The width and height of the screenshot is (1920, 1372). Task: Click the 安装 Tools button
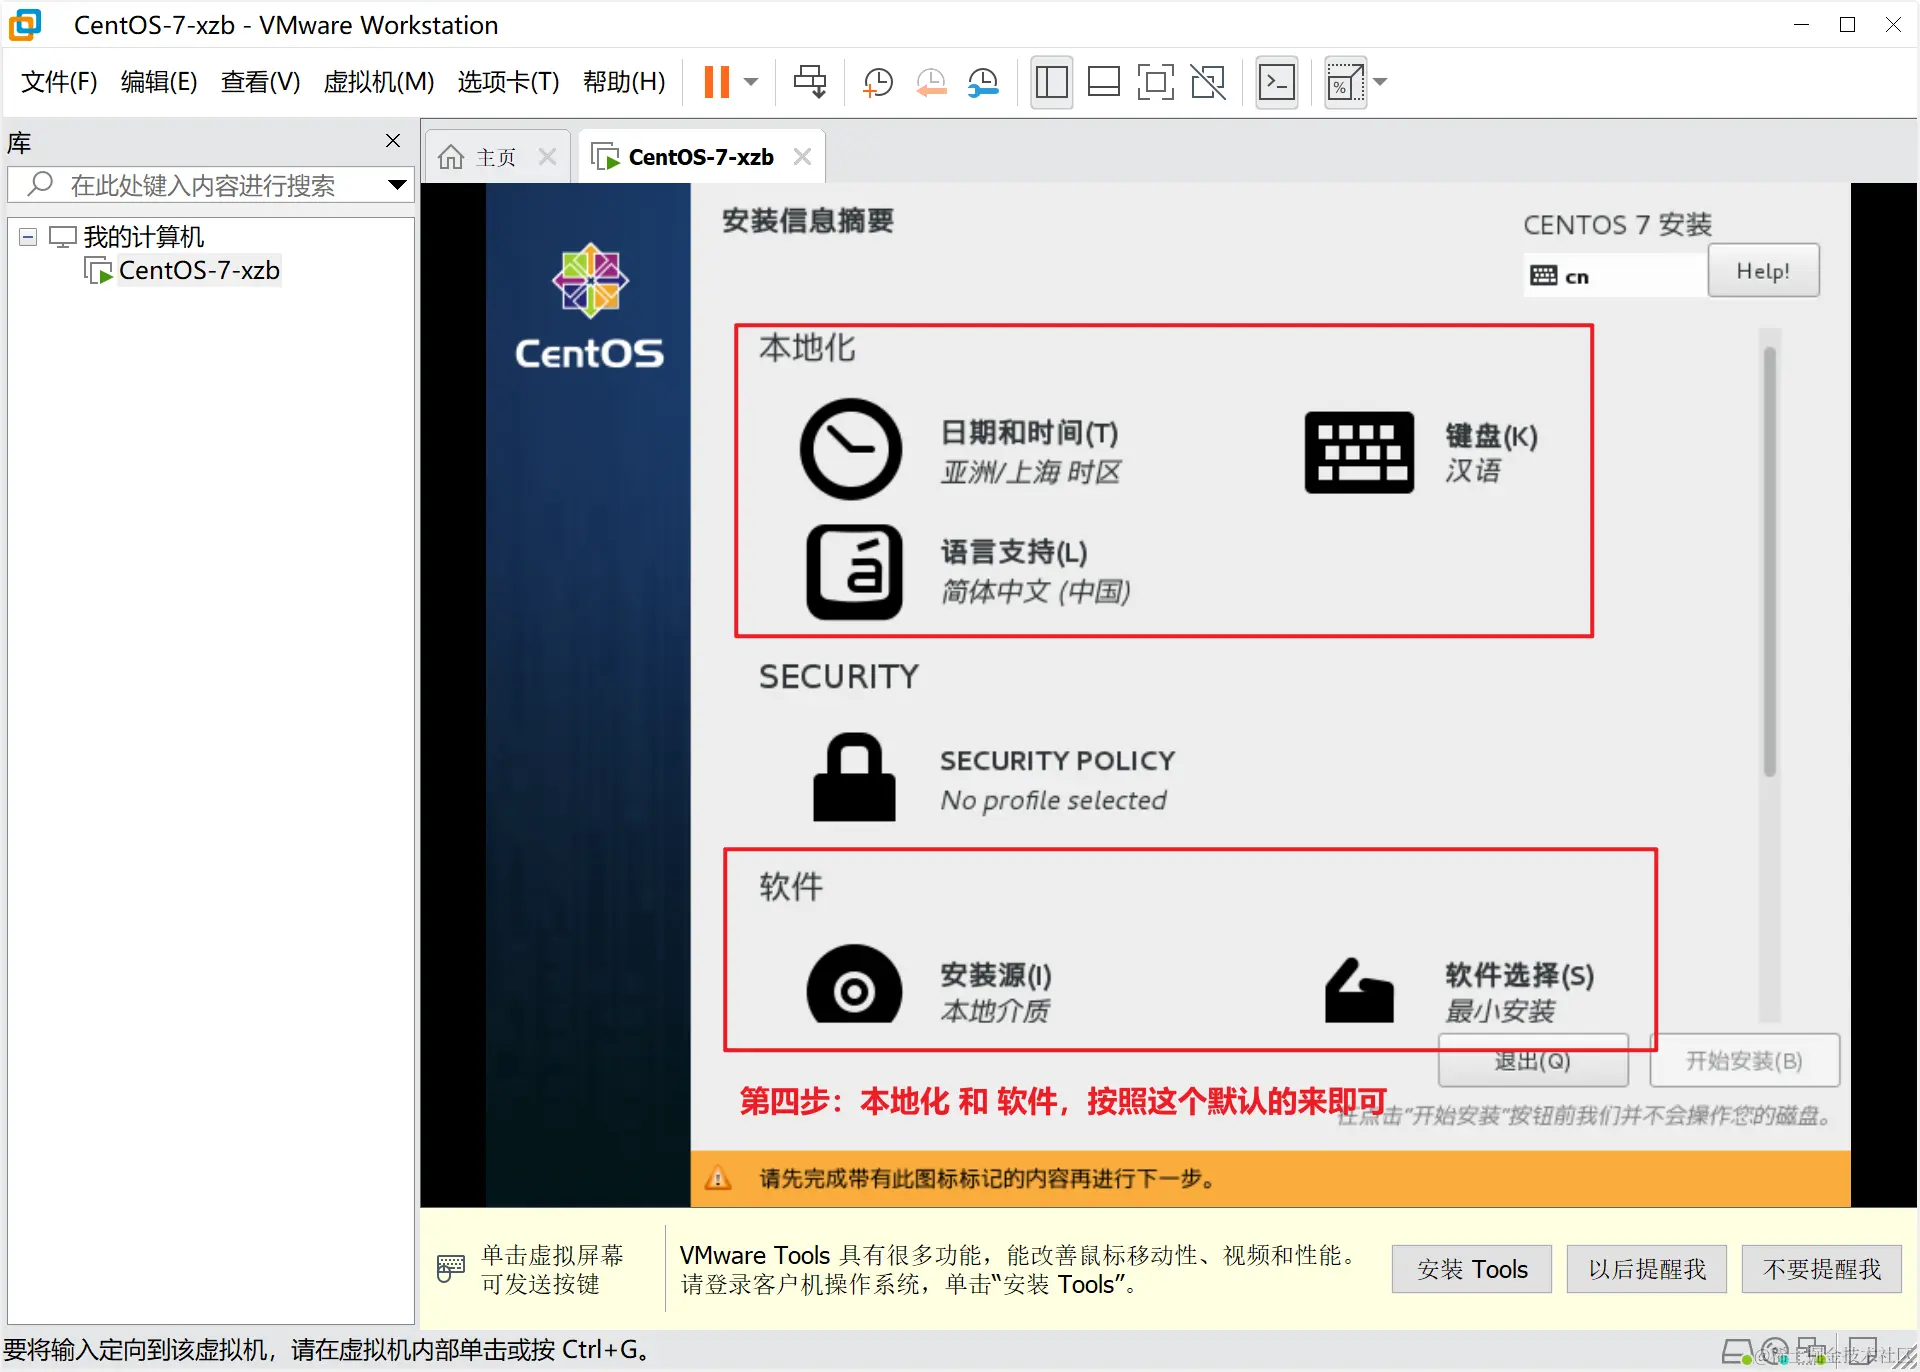click(x=1472, y=1269)
